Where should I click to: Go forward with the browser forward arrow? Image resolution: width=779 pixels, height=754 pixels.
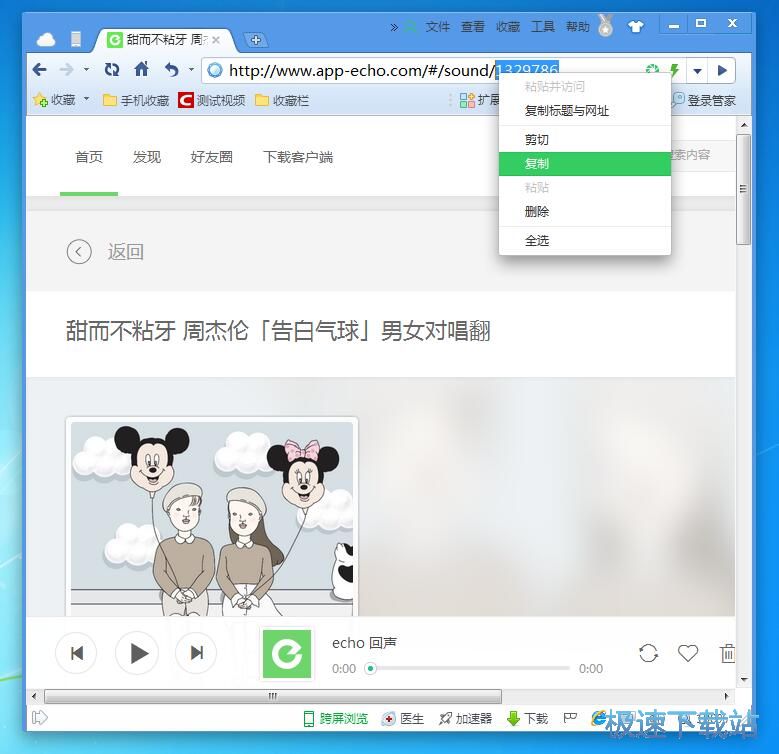coord(66,70)
